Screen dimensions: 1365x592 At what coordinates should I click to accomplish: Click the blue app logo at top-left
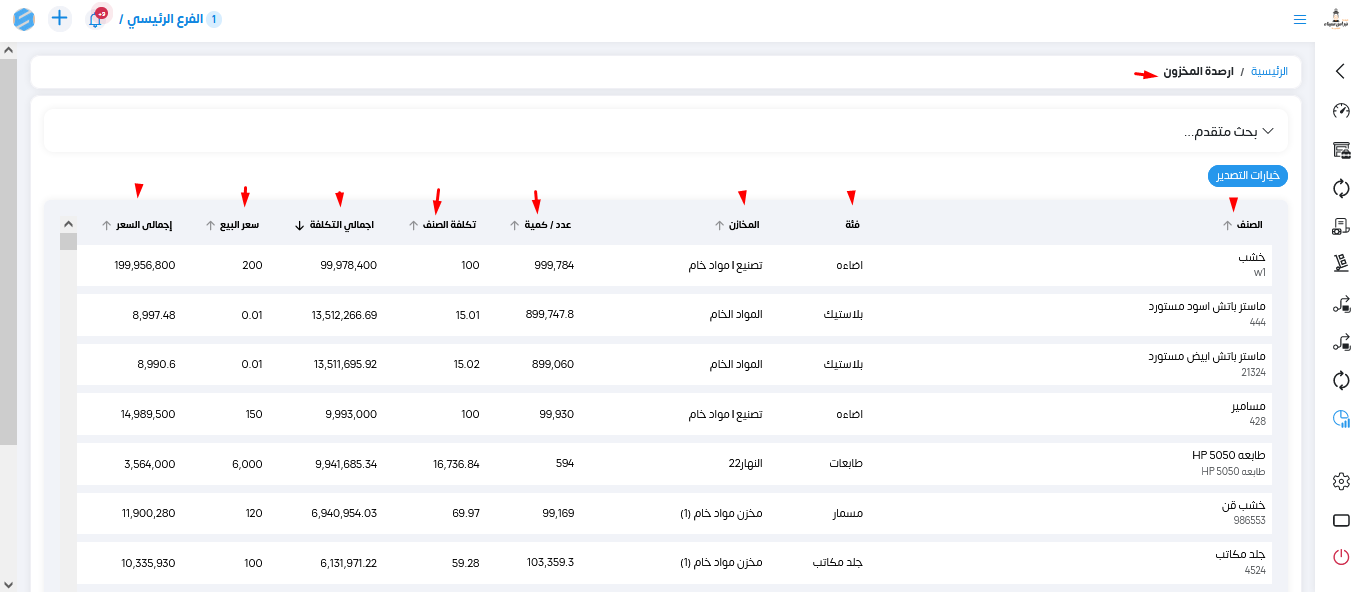click(24, 19)
